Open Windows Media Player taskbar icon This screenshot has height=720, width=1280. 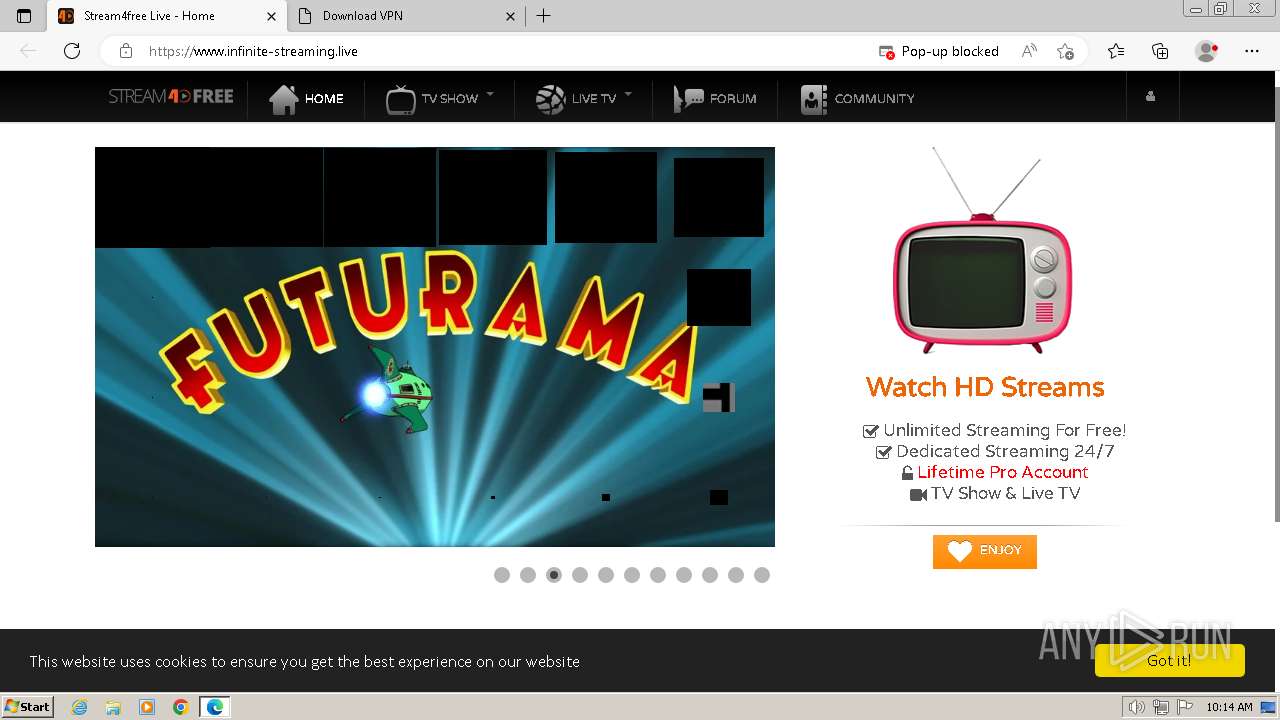[x=147, y=707]
